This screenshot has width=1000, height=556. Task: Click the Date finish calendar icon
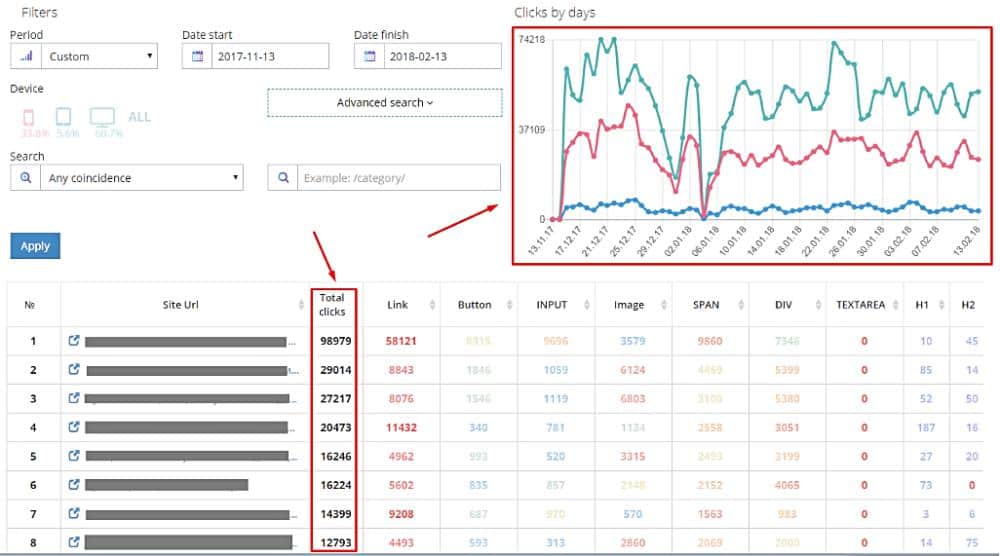click(369, 56)
